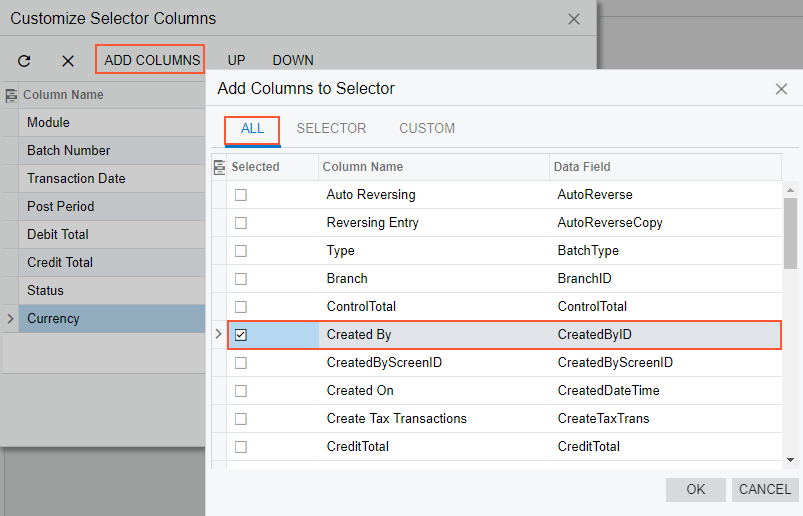Switch to the SELECTOR tab
This screenshot has height=516, width=803.
click(x=331, y=128)
